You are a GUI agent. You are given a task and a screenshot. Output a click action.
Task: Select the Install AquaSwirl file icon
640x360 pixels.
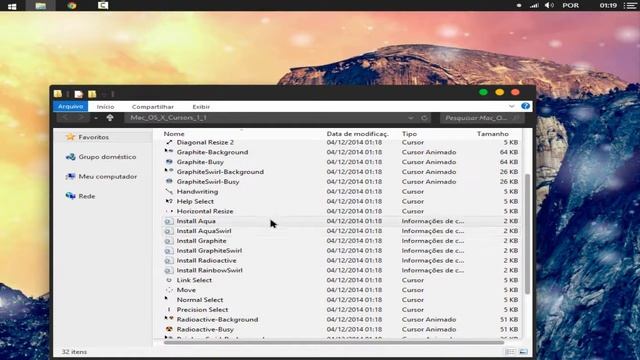point(169,231)
